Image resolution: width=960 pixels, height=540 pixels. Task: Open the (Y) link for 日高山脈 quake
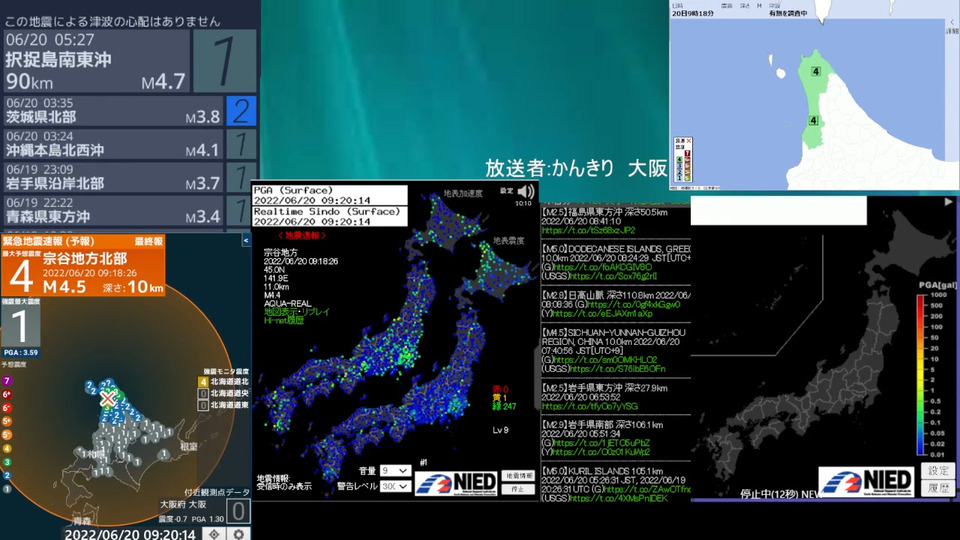click(x=603, y=313)
